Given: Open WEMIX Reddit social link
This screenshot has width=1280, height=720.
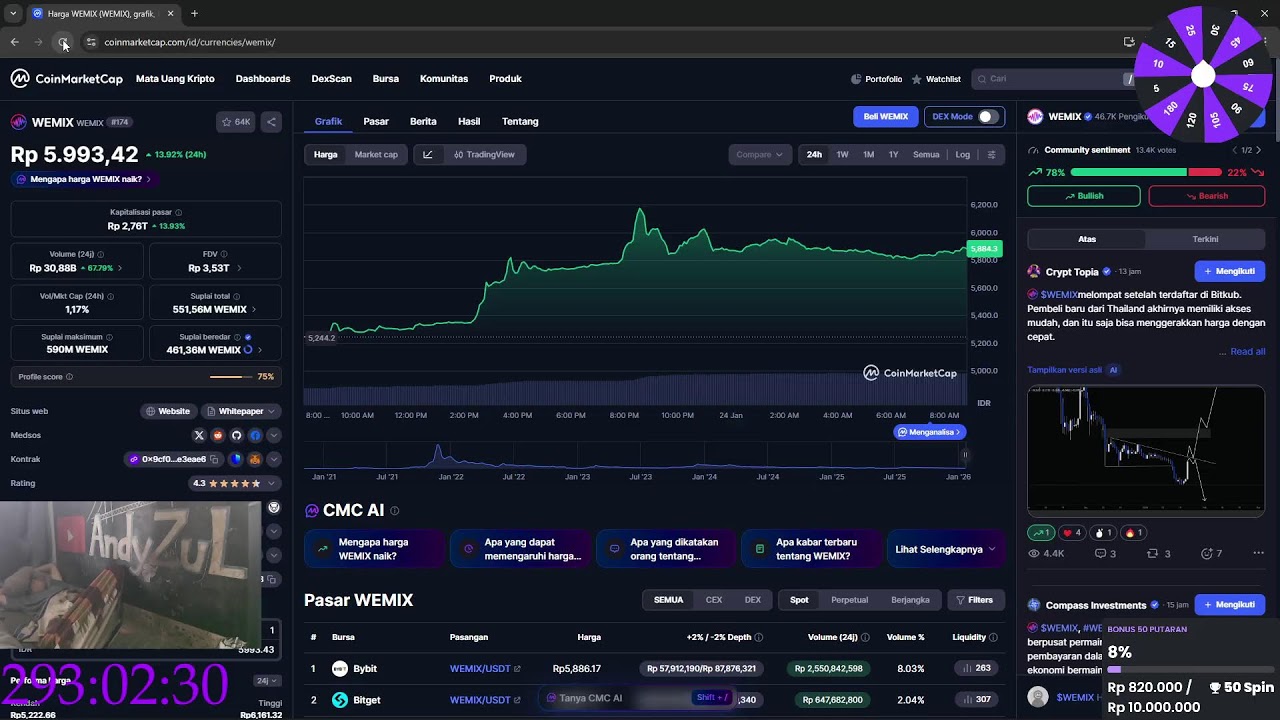Looking at the screenshot, I should click(218, 435).
